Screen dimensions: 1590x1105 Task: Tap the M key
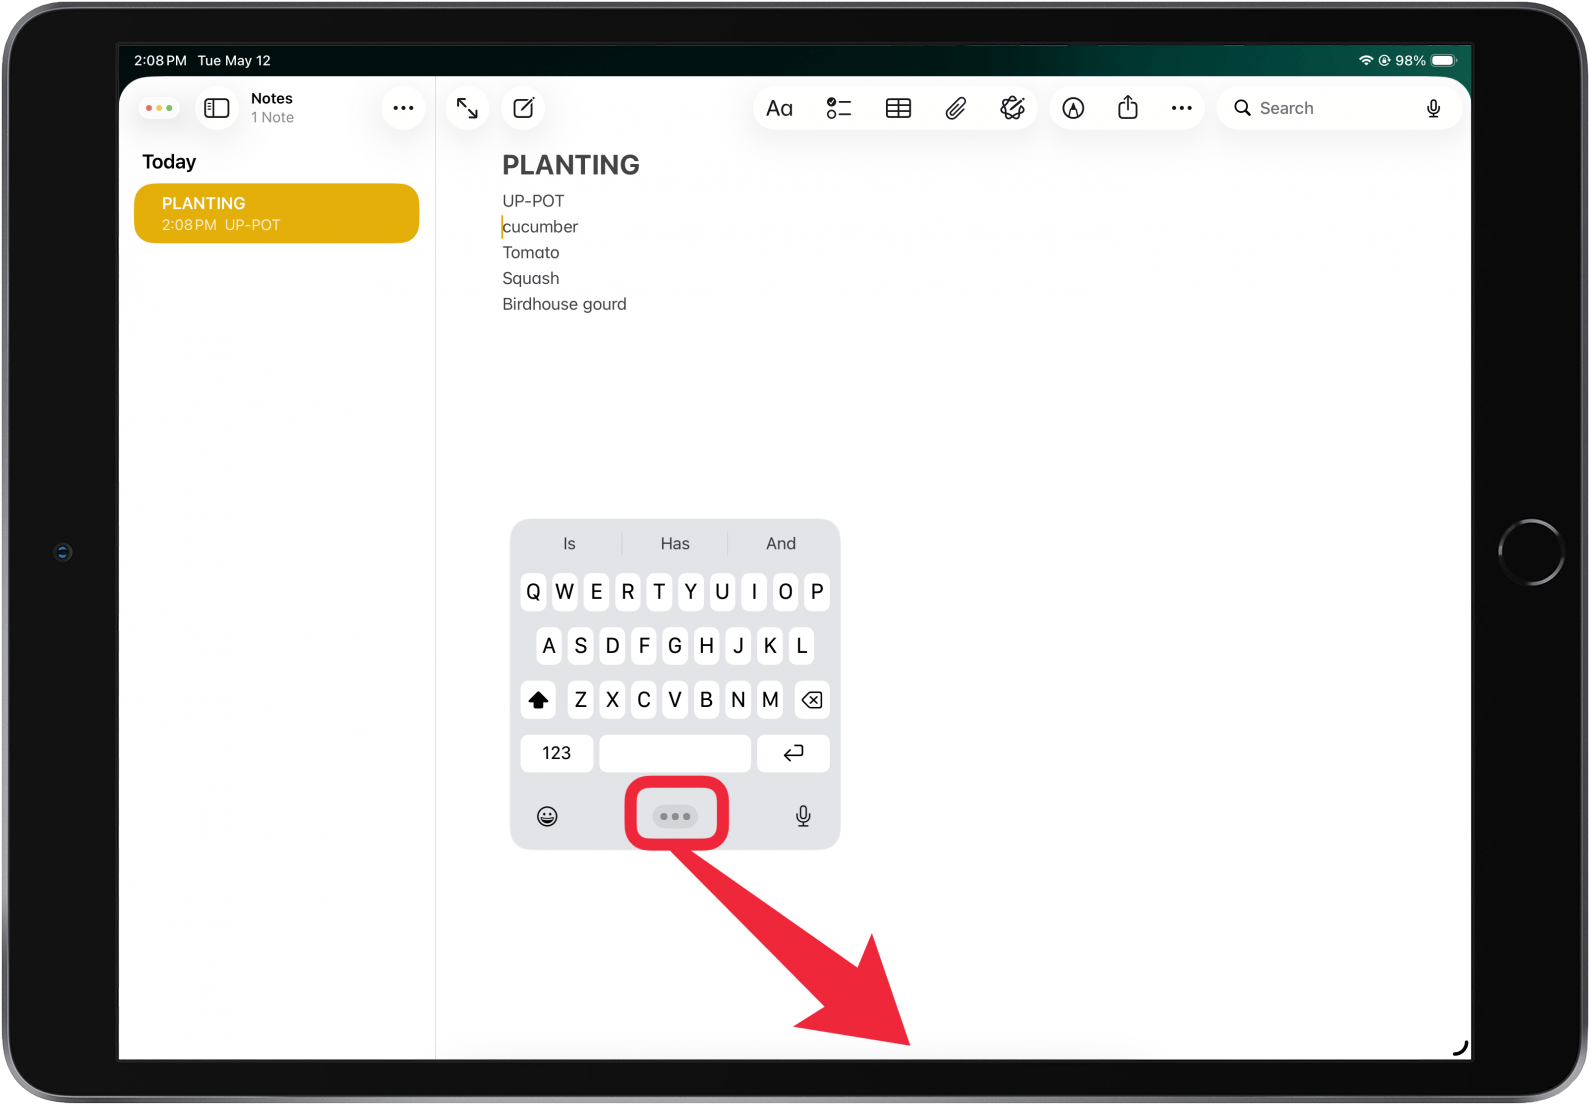pyautogui.click(x=770, y=700)
